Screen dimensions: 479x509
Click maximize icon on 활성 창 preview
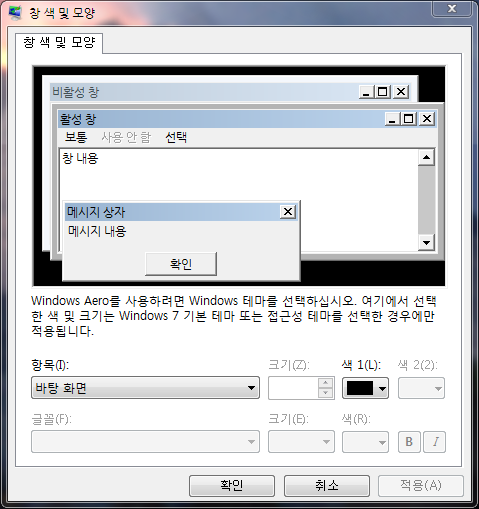(409, 119)
